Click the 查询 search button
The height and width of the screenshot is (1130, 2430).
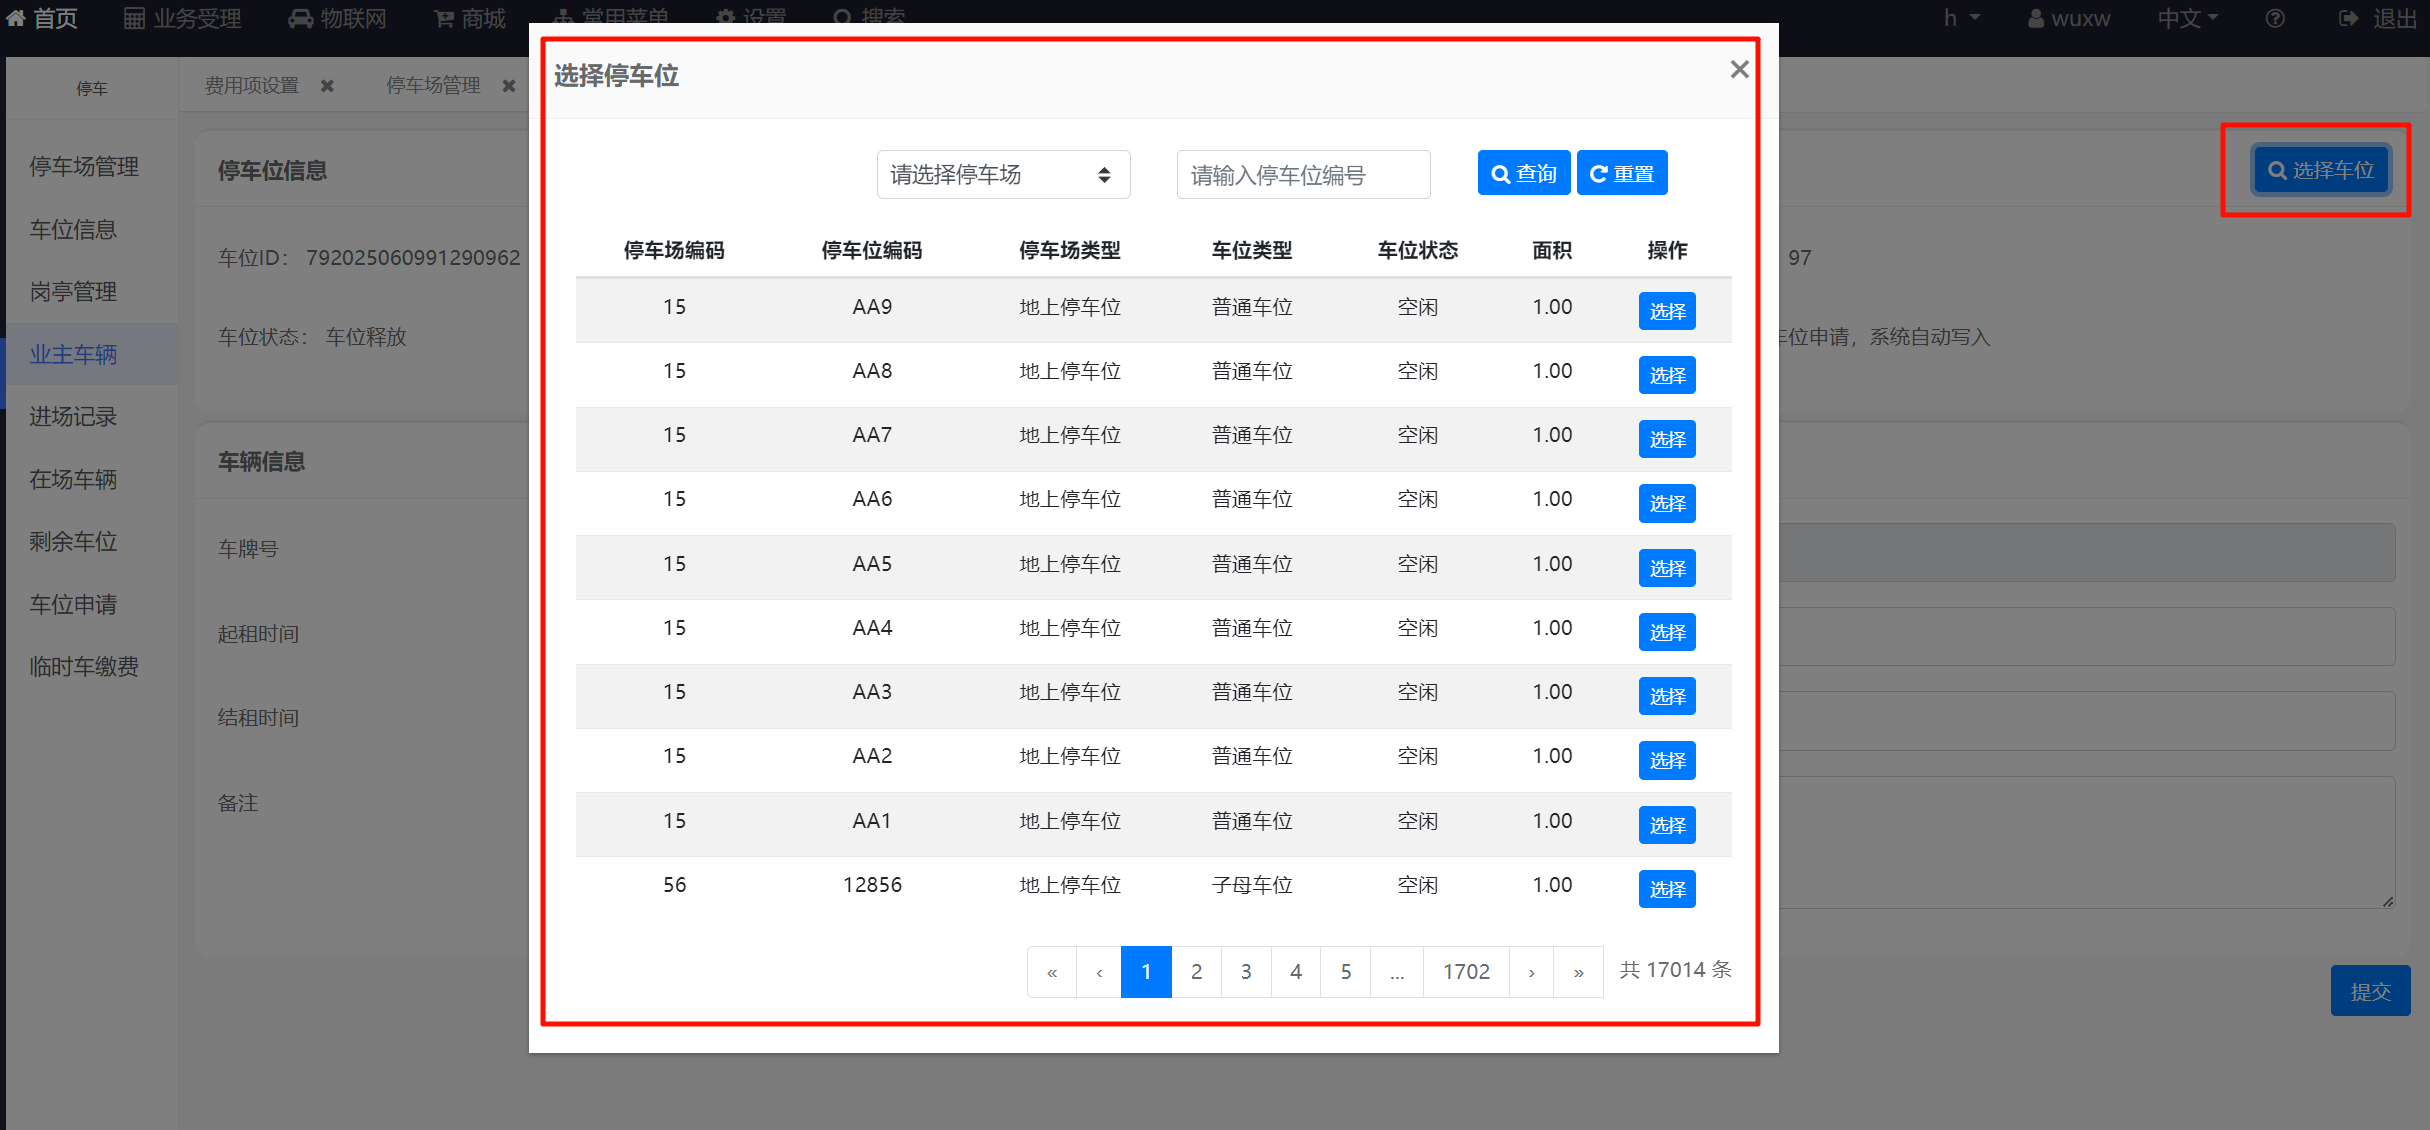[1523, 173]
